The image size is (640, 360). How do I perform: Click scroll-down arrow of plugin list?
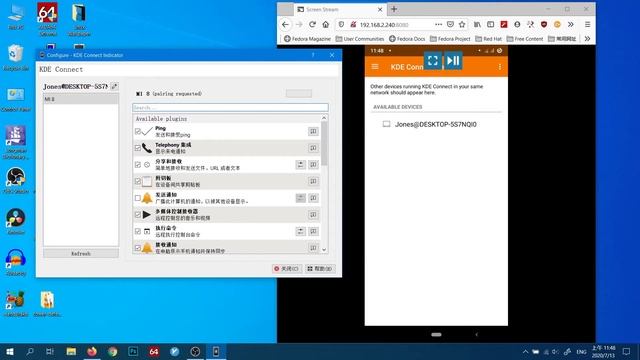(324, 249)
